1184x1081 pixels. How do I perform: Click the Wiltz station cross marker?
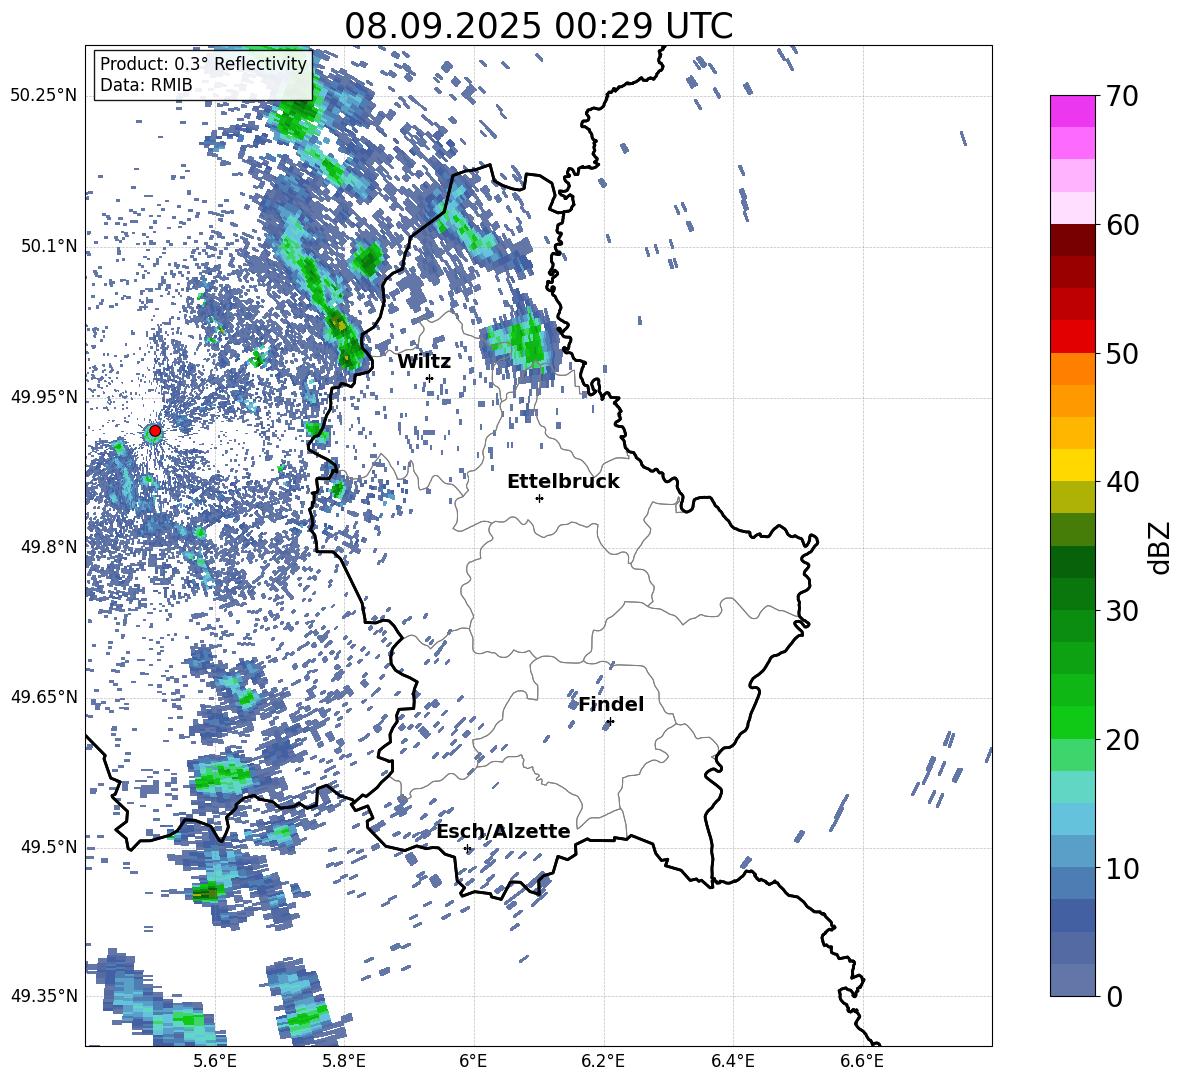pyautogui.click(x=430, y=378)
